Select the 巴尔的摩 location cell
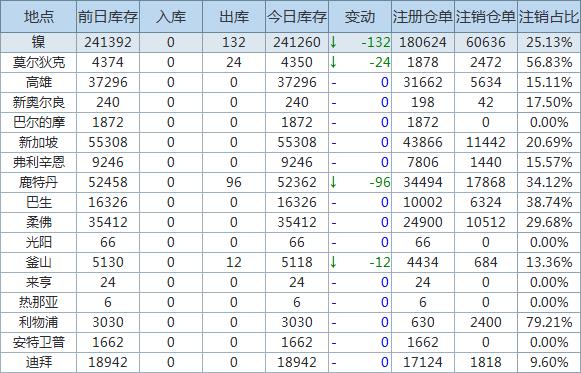 pos(39,122)
